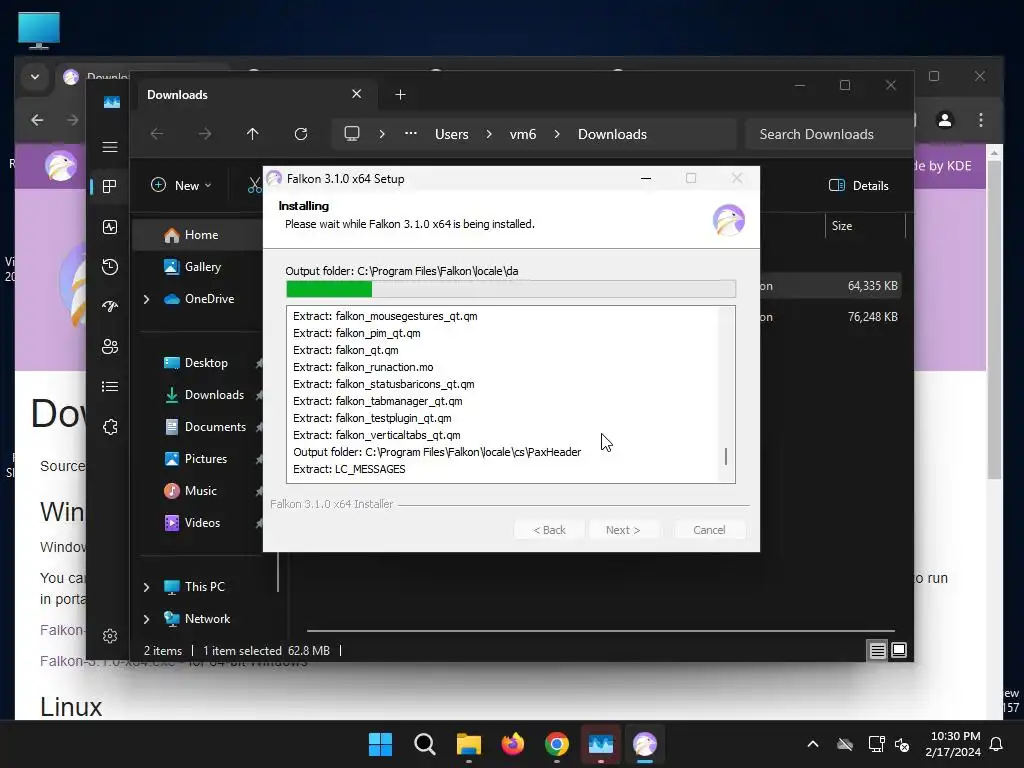Switch to details list view in Explorer
The width and height of the screenshot is (1024, 768).
(877, 650)
